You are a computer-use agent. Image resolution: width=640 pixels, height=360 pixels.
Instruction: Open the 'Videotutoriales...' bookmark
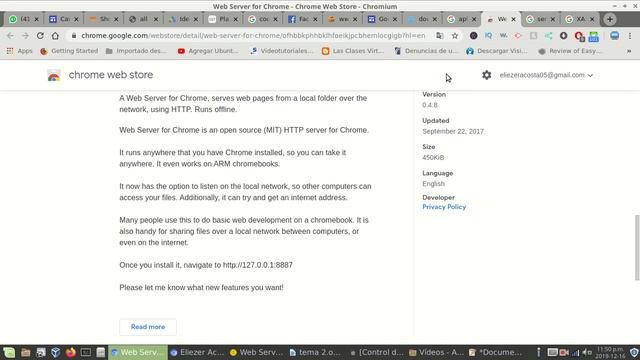click(281, 51)
